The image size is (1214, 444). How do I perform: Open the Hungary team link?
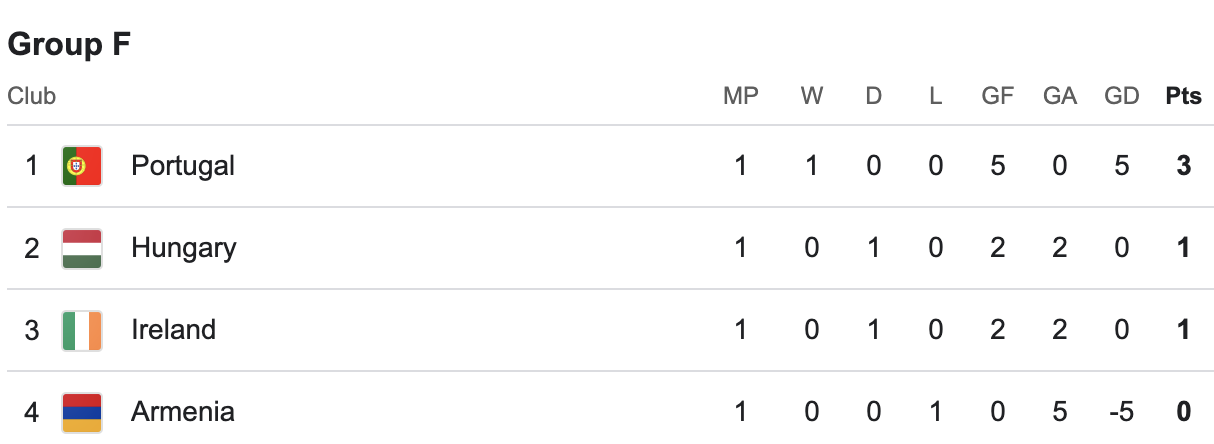[x=184, y=248]
